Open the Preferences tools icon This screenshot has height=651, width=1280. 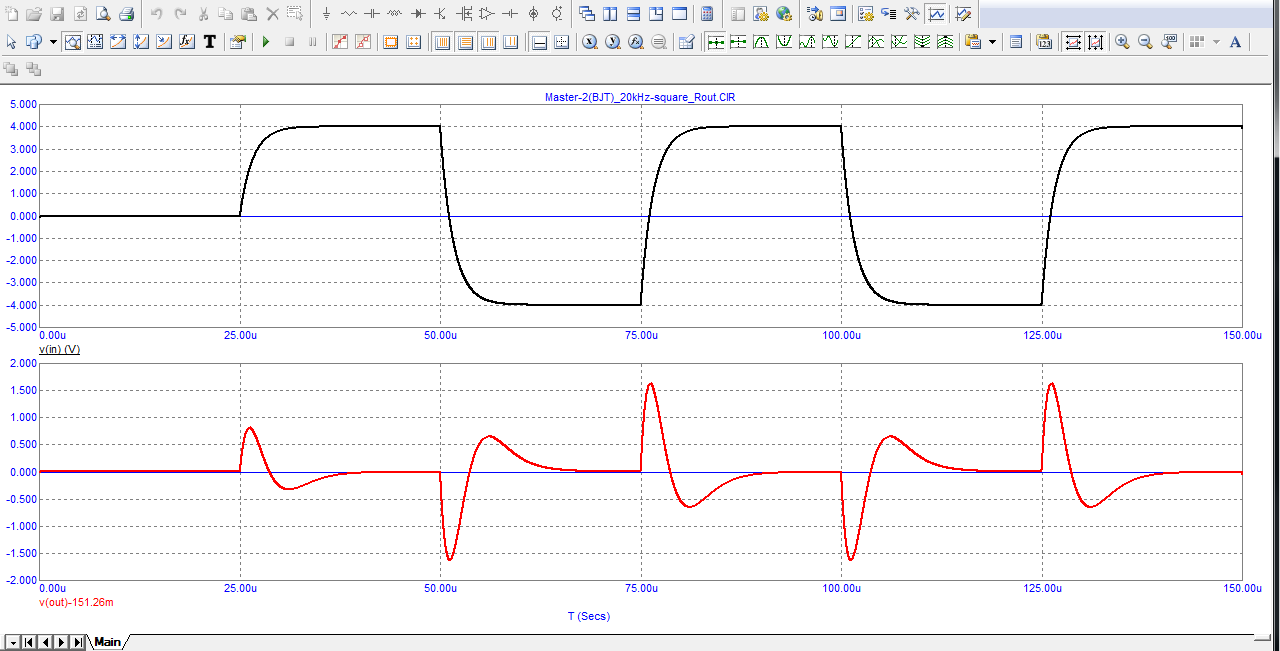tap(912, 14)
